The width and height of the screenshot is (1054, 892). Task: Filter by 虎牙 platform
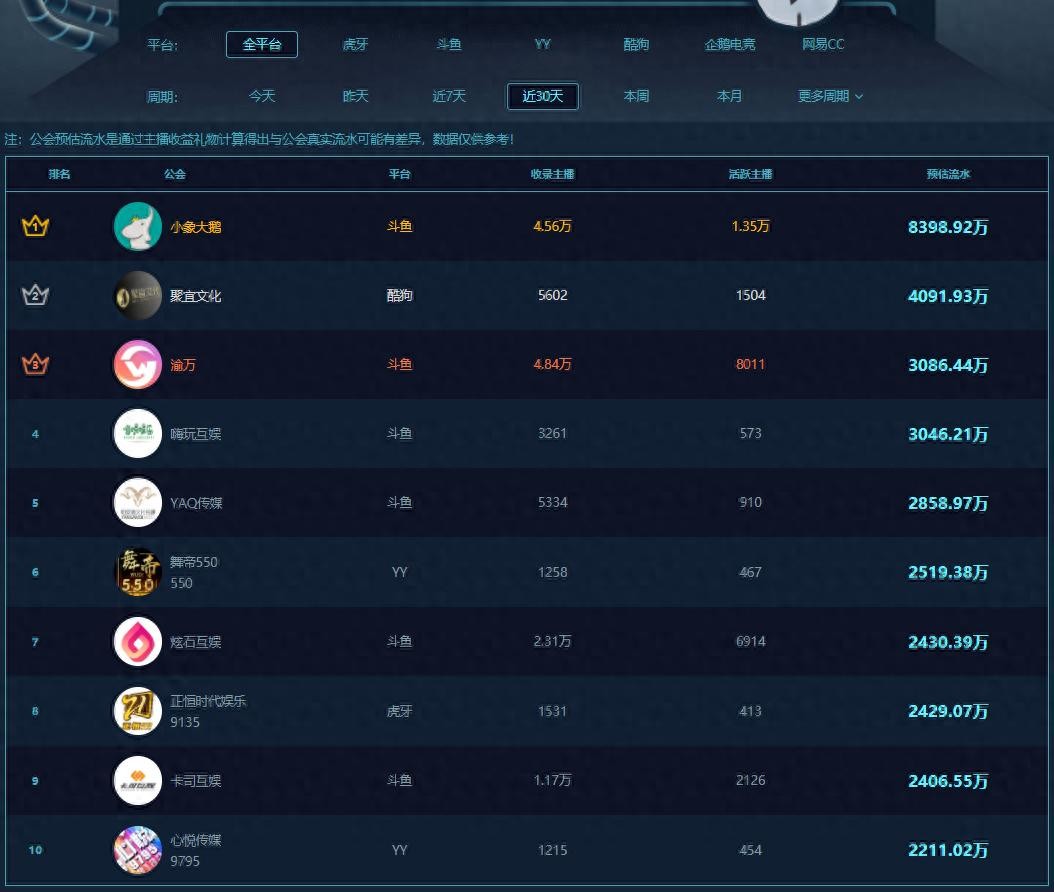[x=355, y=45]
